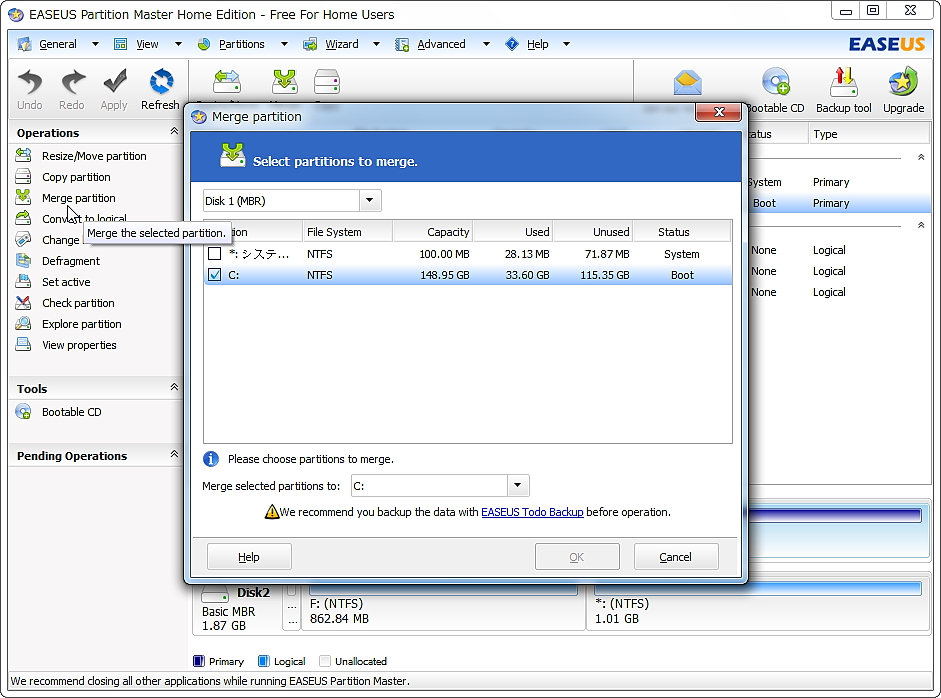The height and width of the screenshot is (698, 941).
Task: Click Cancel in the Merge partition dialog
Action: pyautogui.click(x=676, y=557)
